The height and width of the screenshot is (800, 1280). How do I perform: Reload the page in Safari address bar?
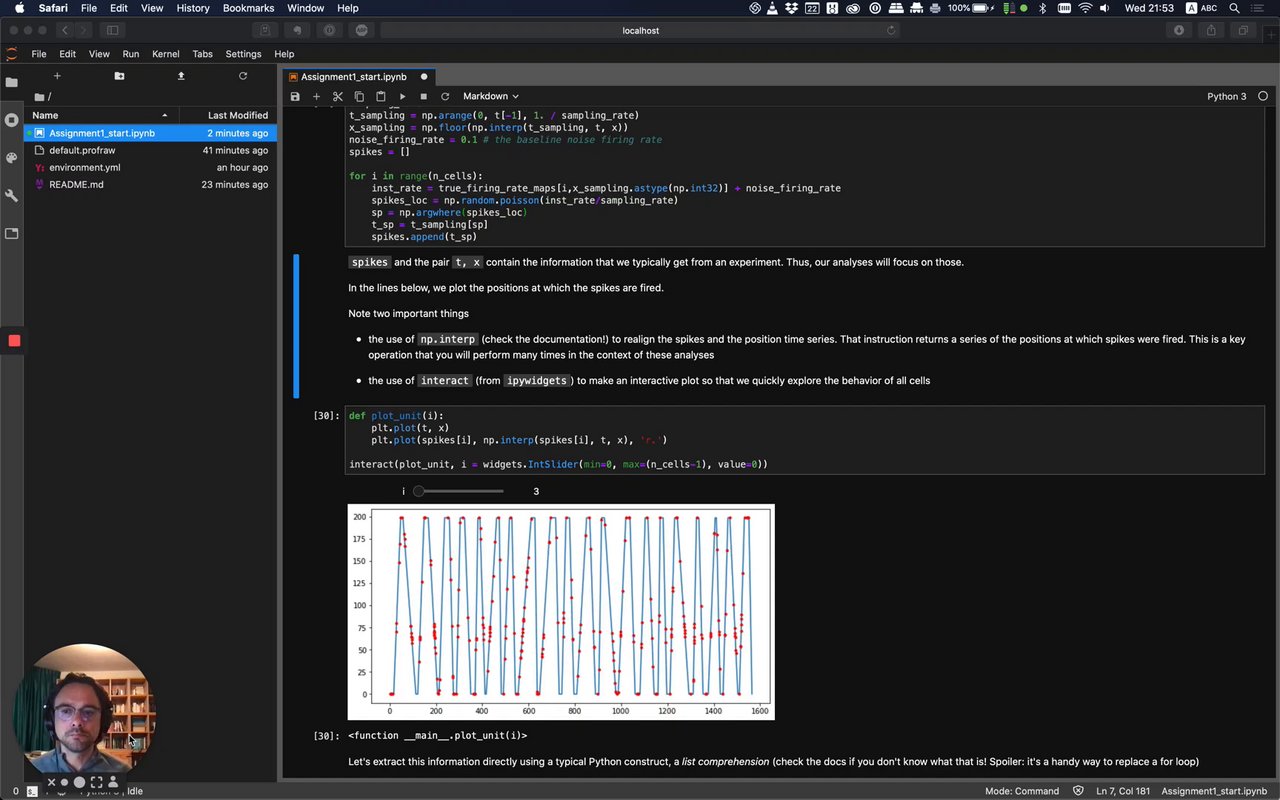(x=891, y=30)
